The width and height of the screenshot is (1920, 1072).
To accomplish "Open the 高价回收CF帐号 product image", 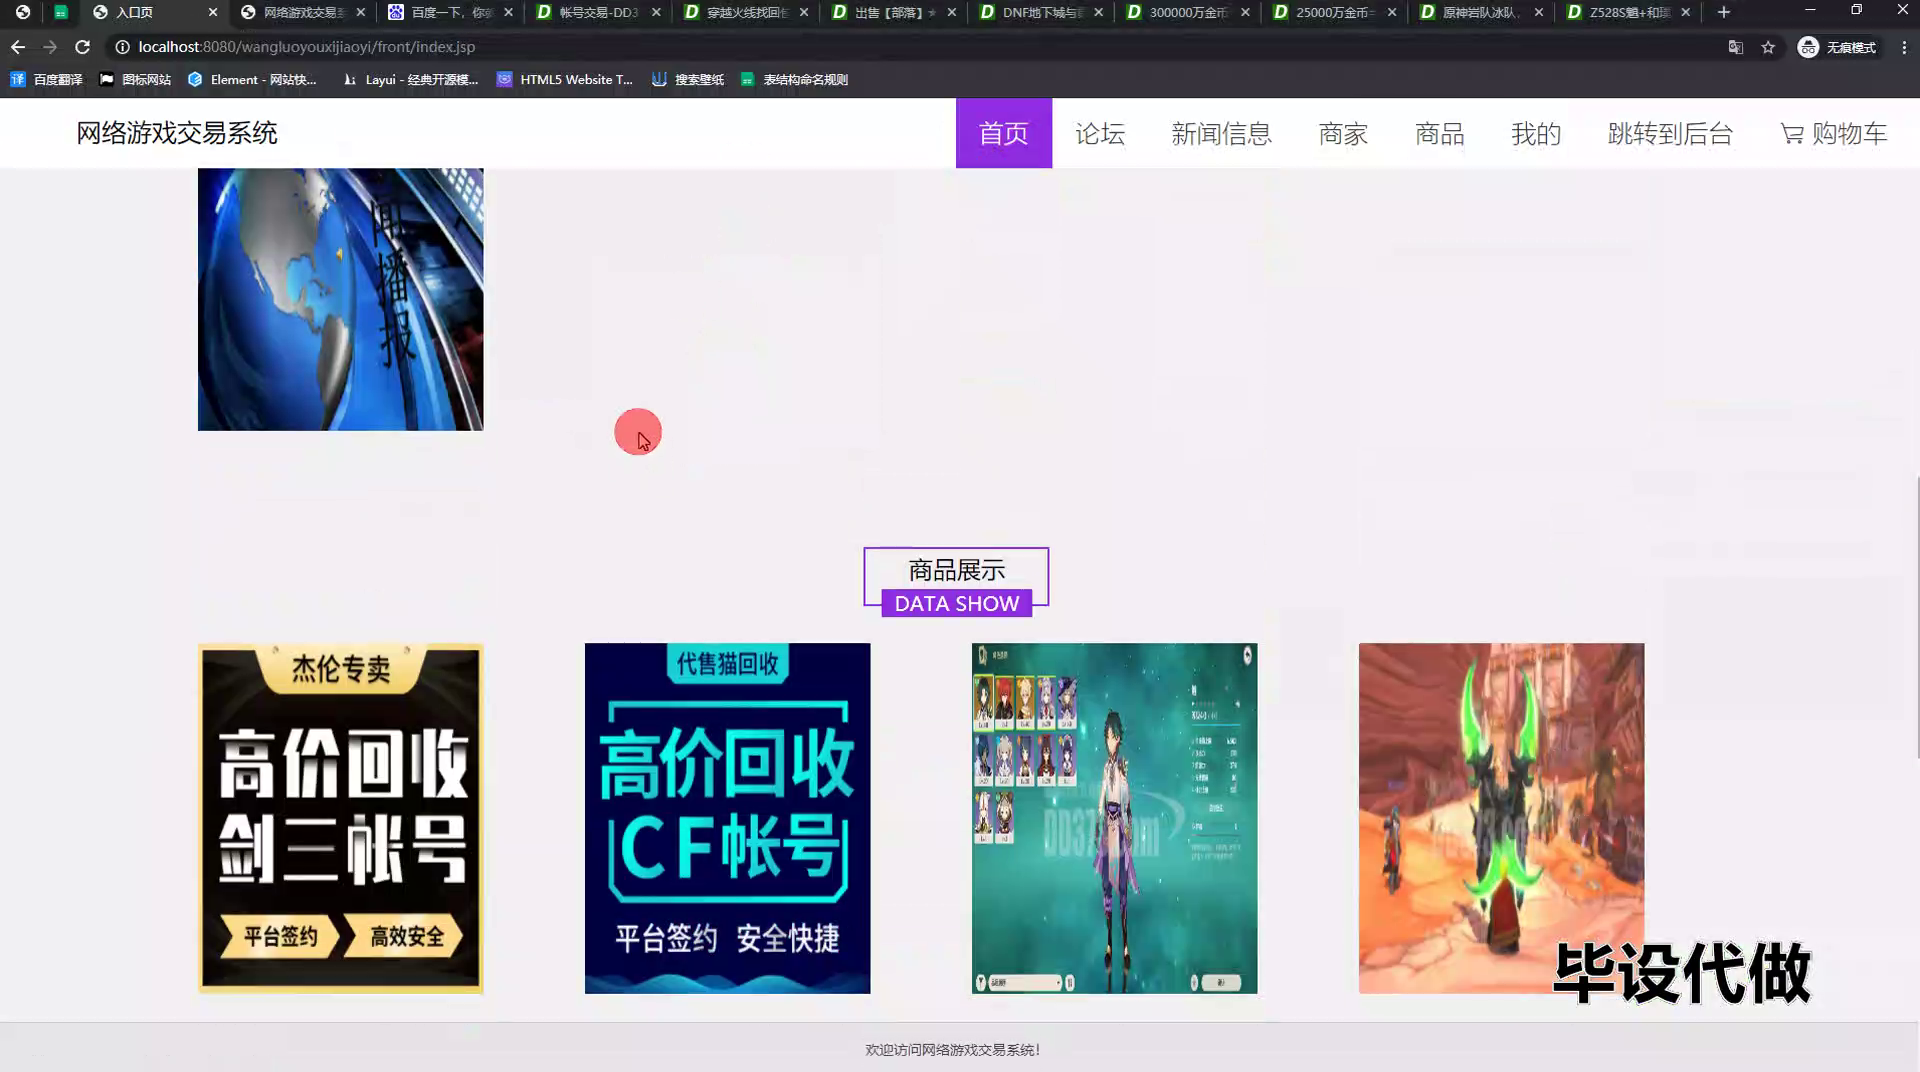I will pos(727,818).
